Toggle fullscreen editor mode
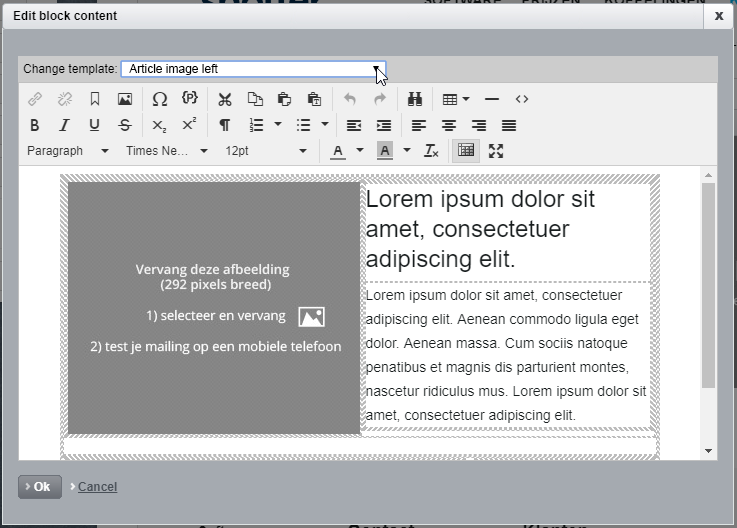The height and width of the screenshot is (528, 737). pyautogui.click(x=496, y=151)
